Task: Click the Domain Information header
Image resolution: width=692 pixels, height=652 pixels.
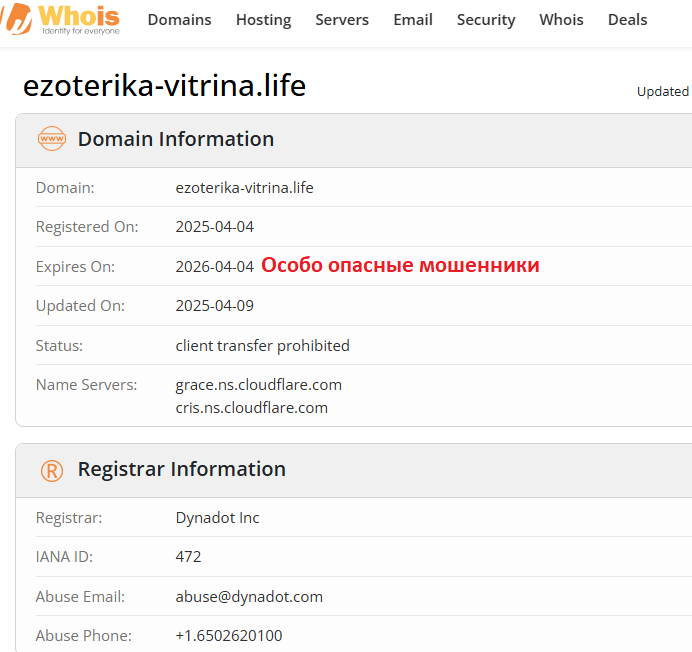Action: pos(176,139)
